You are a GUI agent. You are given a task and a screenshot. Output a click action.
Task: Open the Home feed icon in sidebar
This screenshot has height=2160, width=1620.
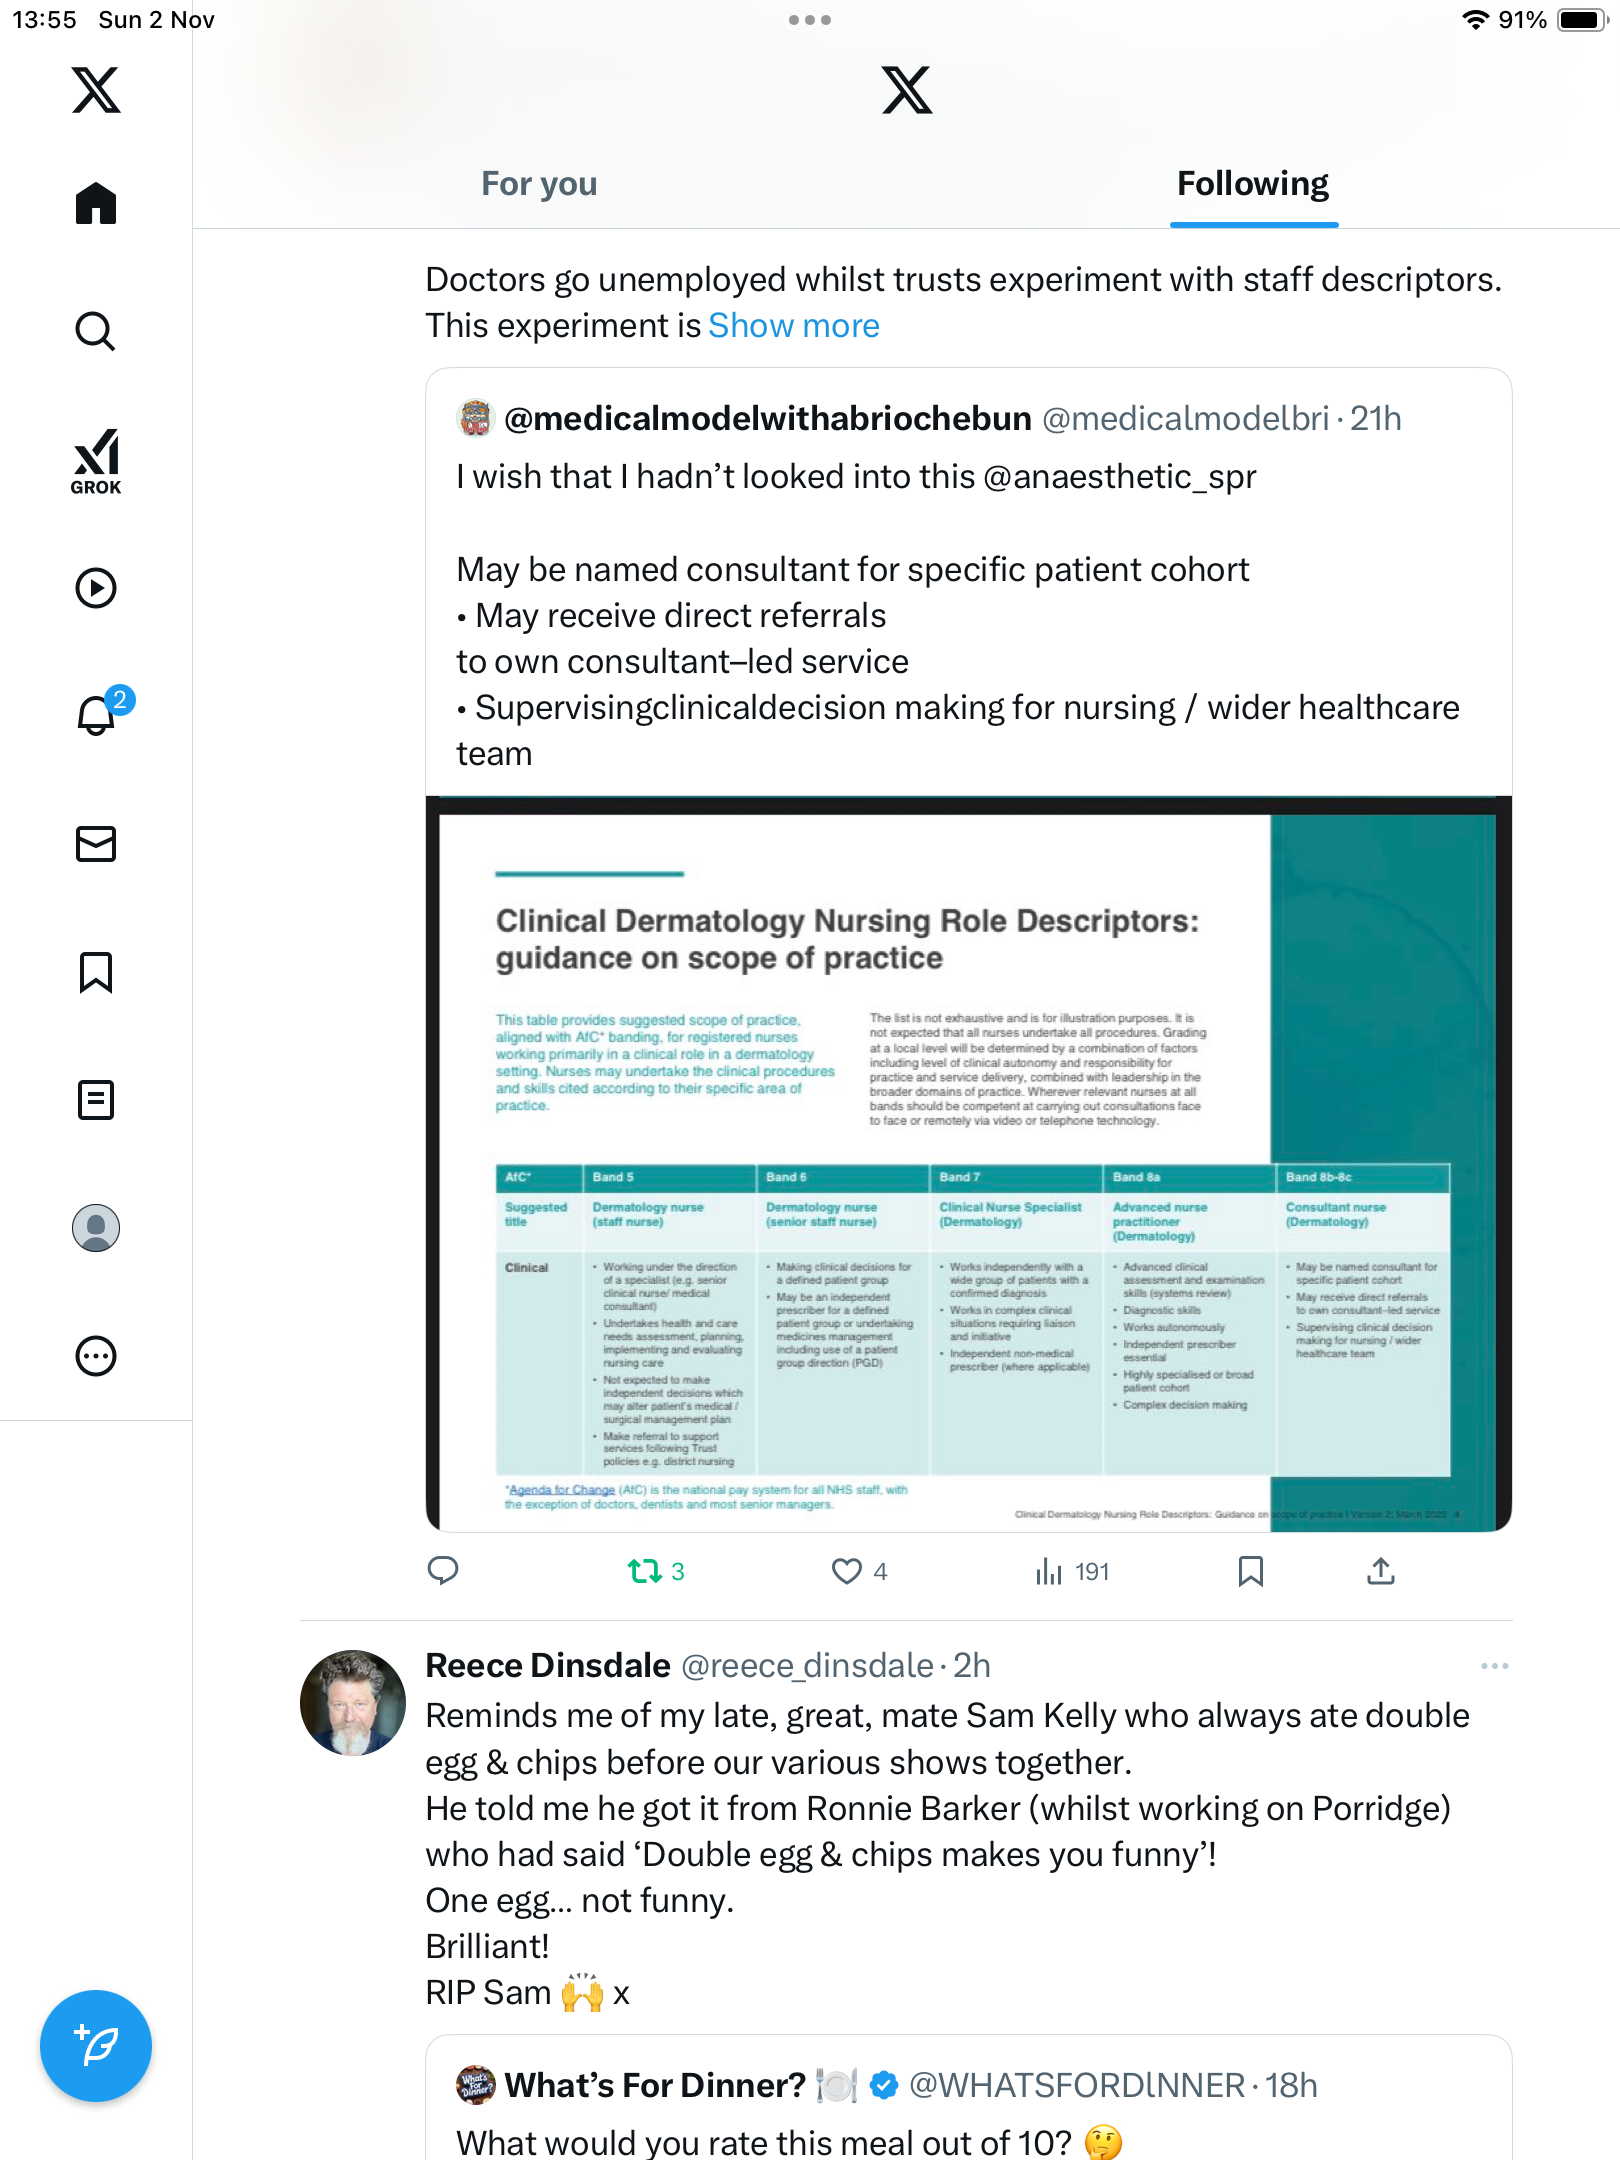click(96, 204)
